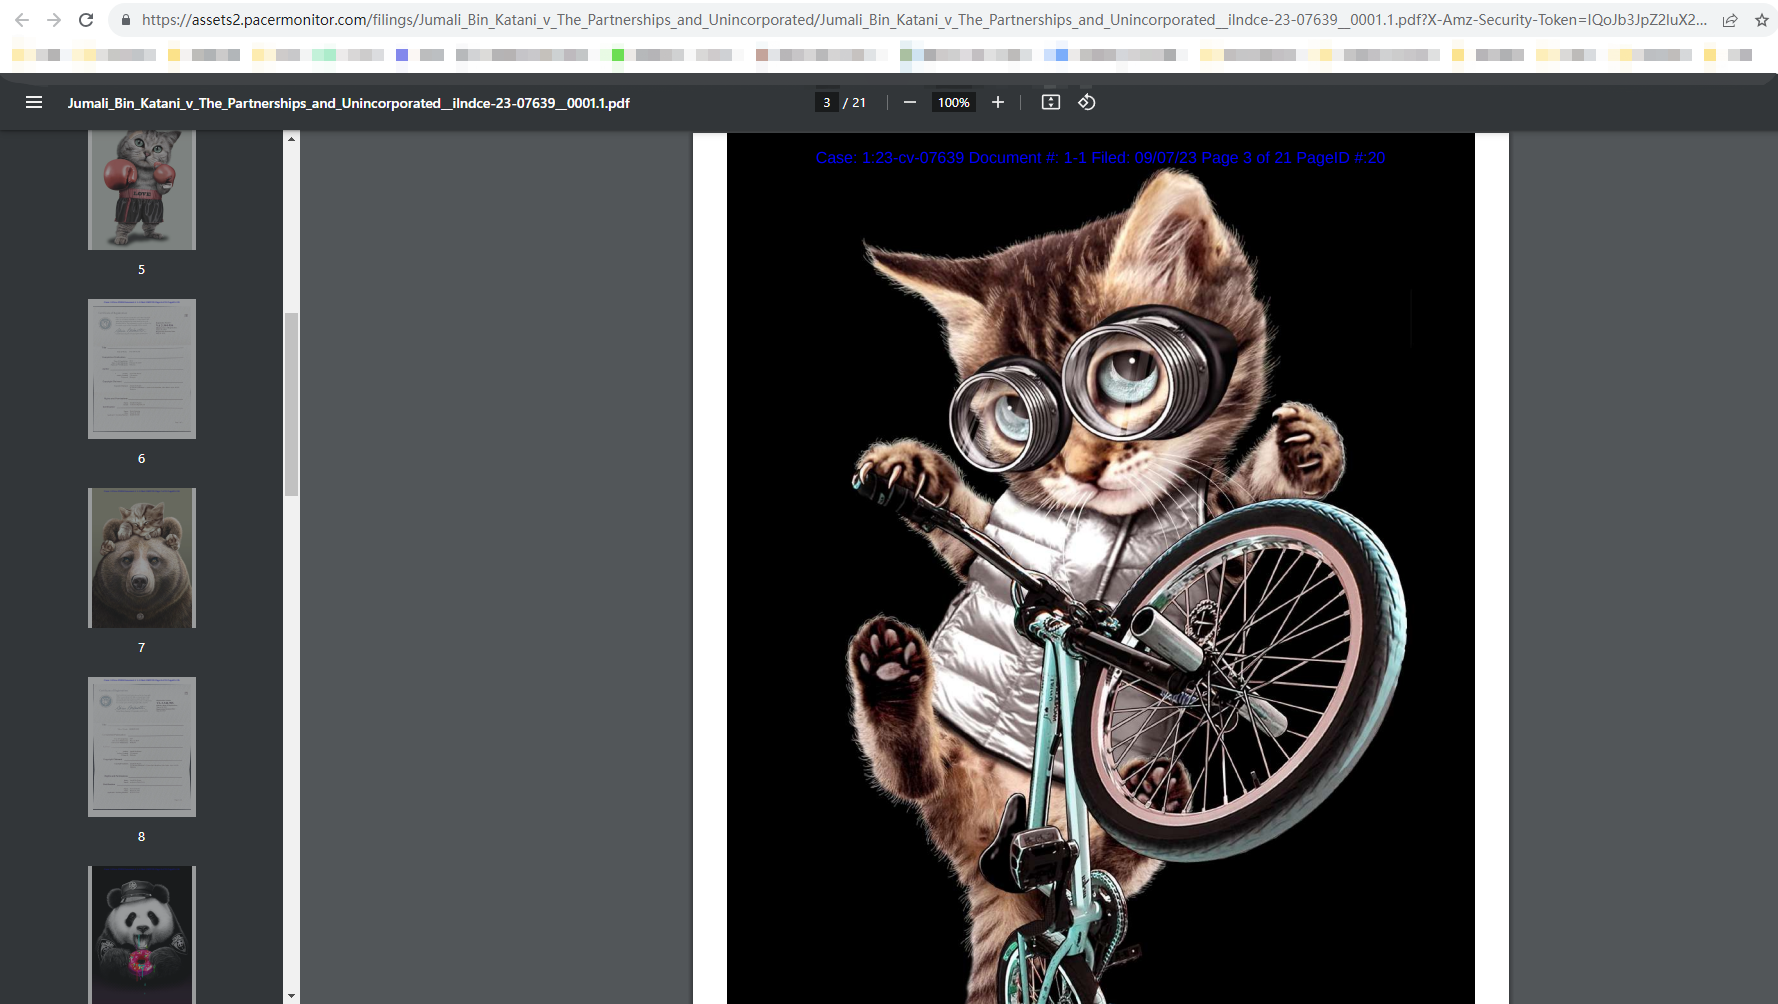Viewport: 1778px width, 1004px height.
Task: Open page 8 document thumbnail
Action: tap(142, 747)
